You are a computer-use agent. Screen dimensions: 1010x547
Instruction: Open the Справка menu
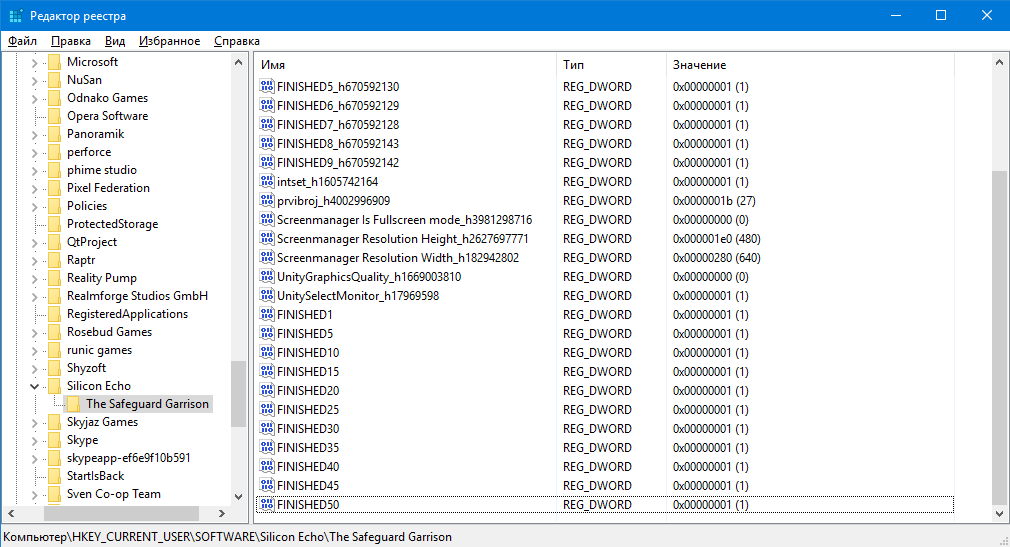pyautogui.click(x=236, y=41)
